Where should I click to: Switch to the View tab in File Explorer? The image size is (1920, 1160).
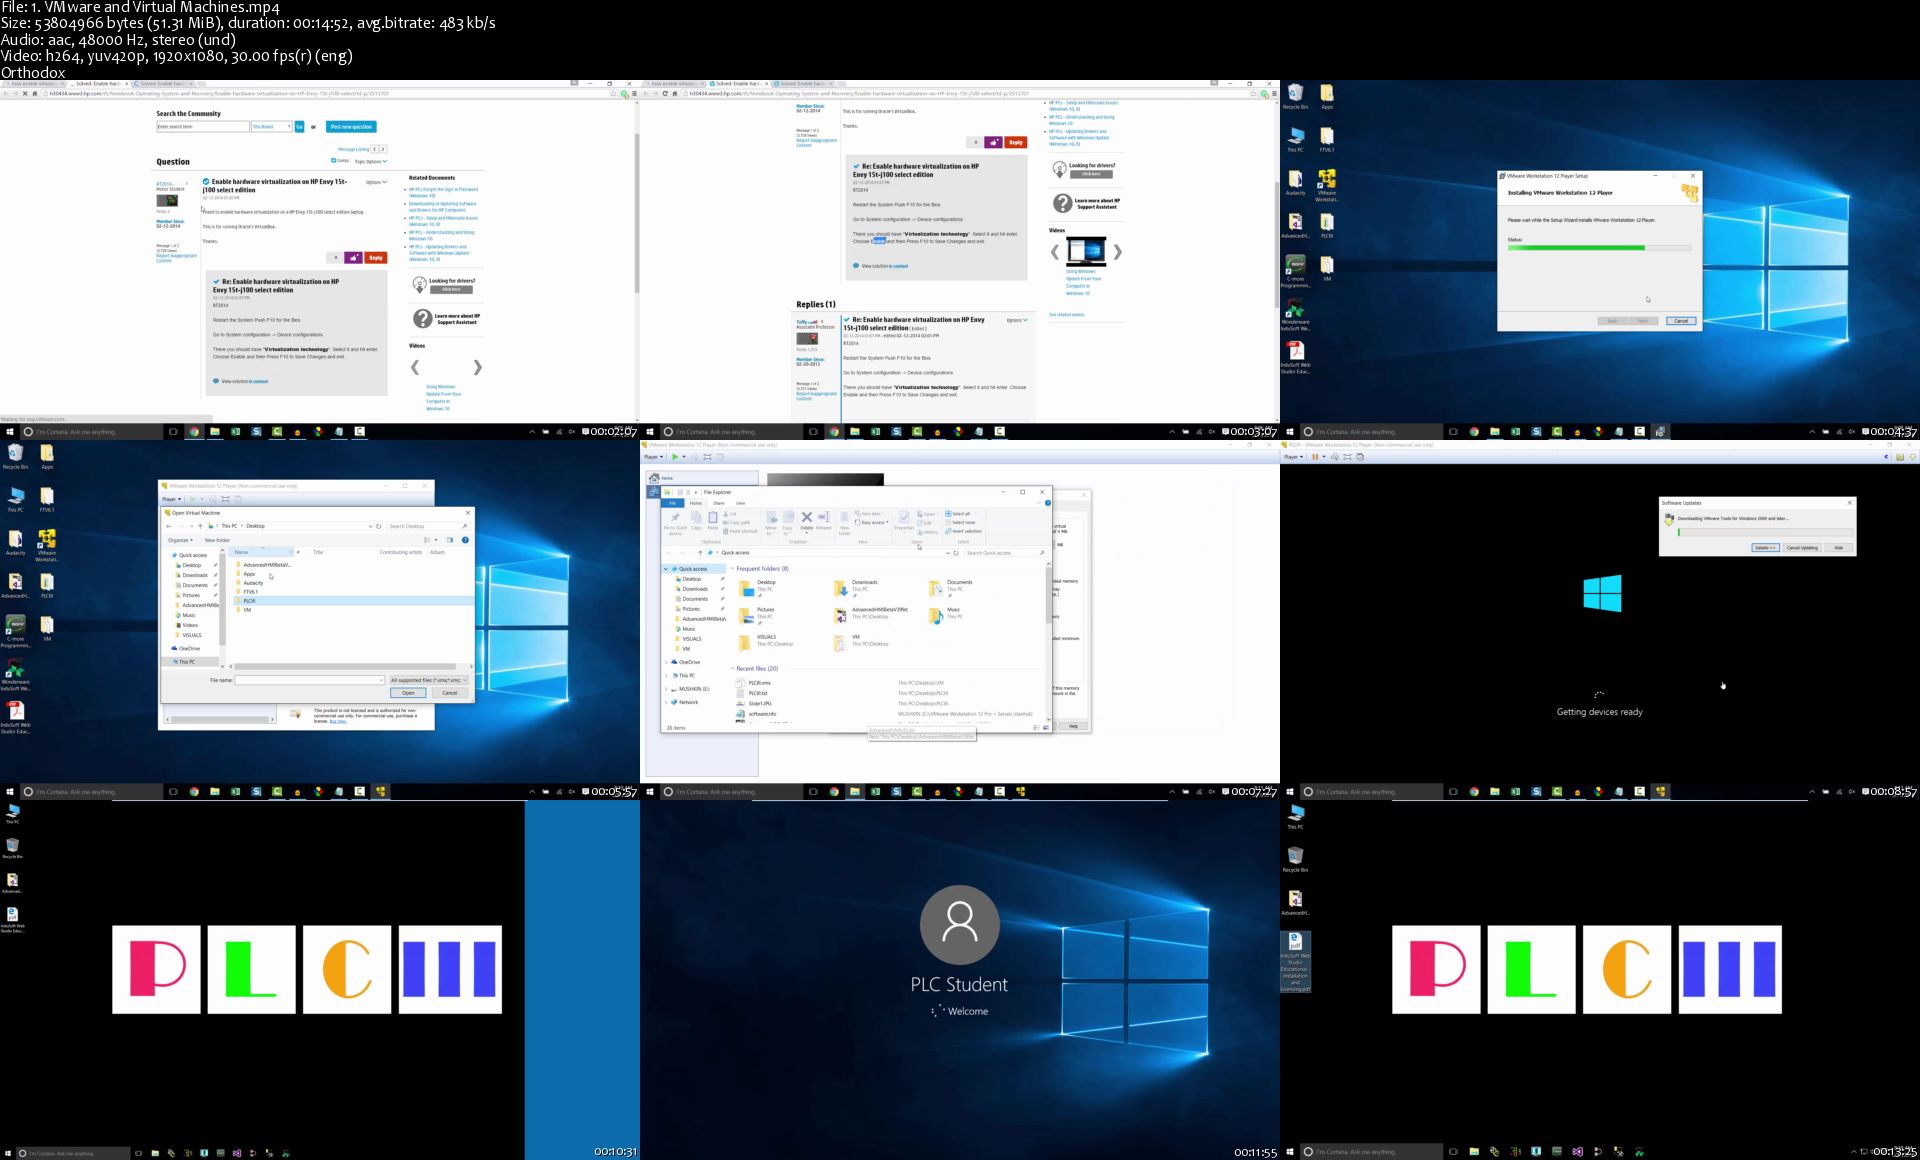tap(740, 503)
